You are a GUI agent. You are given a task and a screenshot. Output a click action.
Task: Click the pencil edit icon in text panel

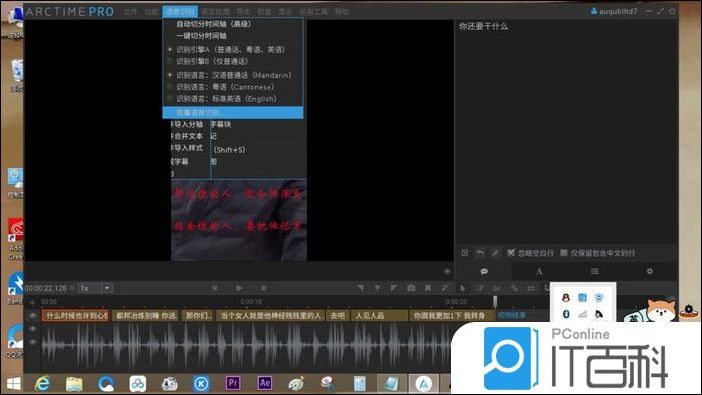tap(495, 253)
